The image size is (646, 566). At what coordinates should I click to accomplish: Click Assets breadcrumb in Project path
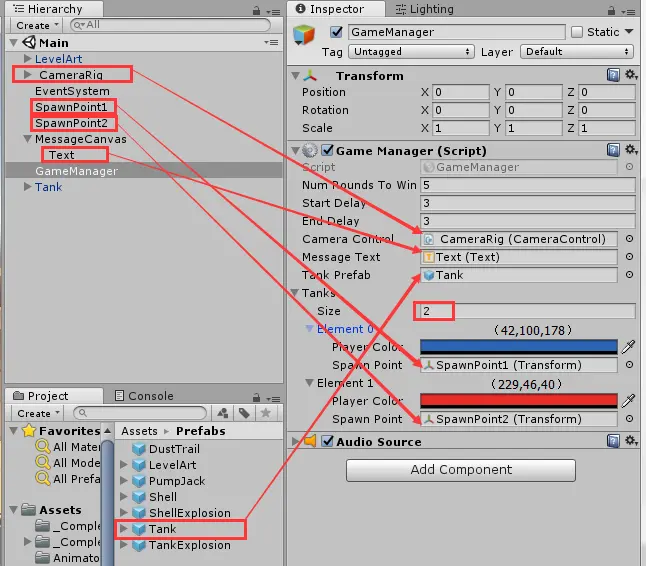click(139, 431)
